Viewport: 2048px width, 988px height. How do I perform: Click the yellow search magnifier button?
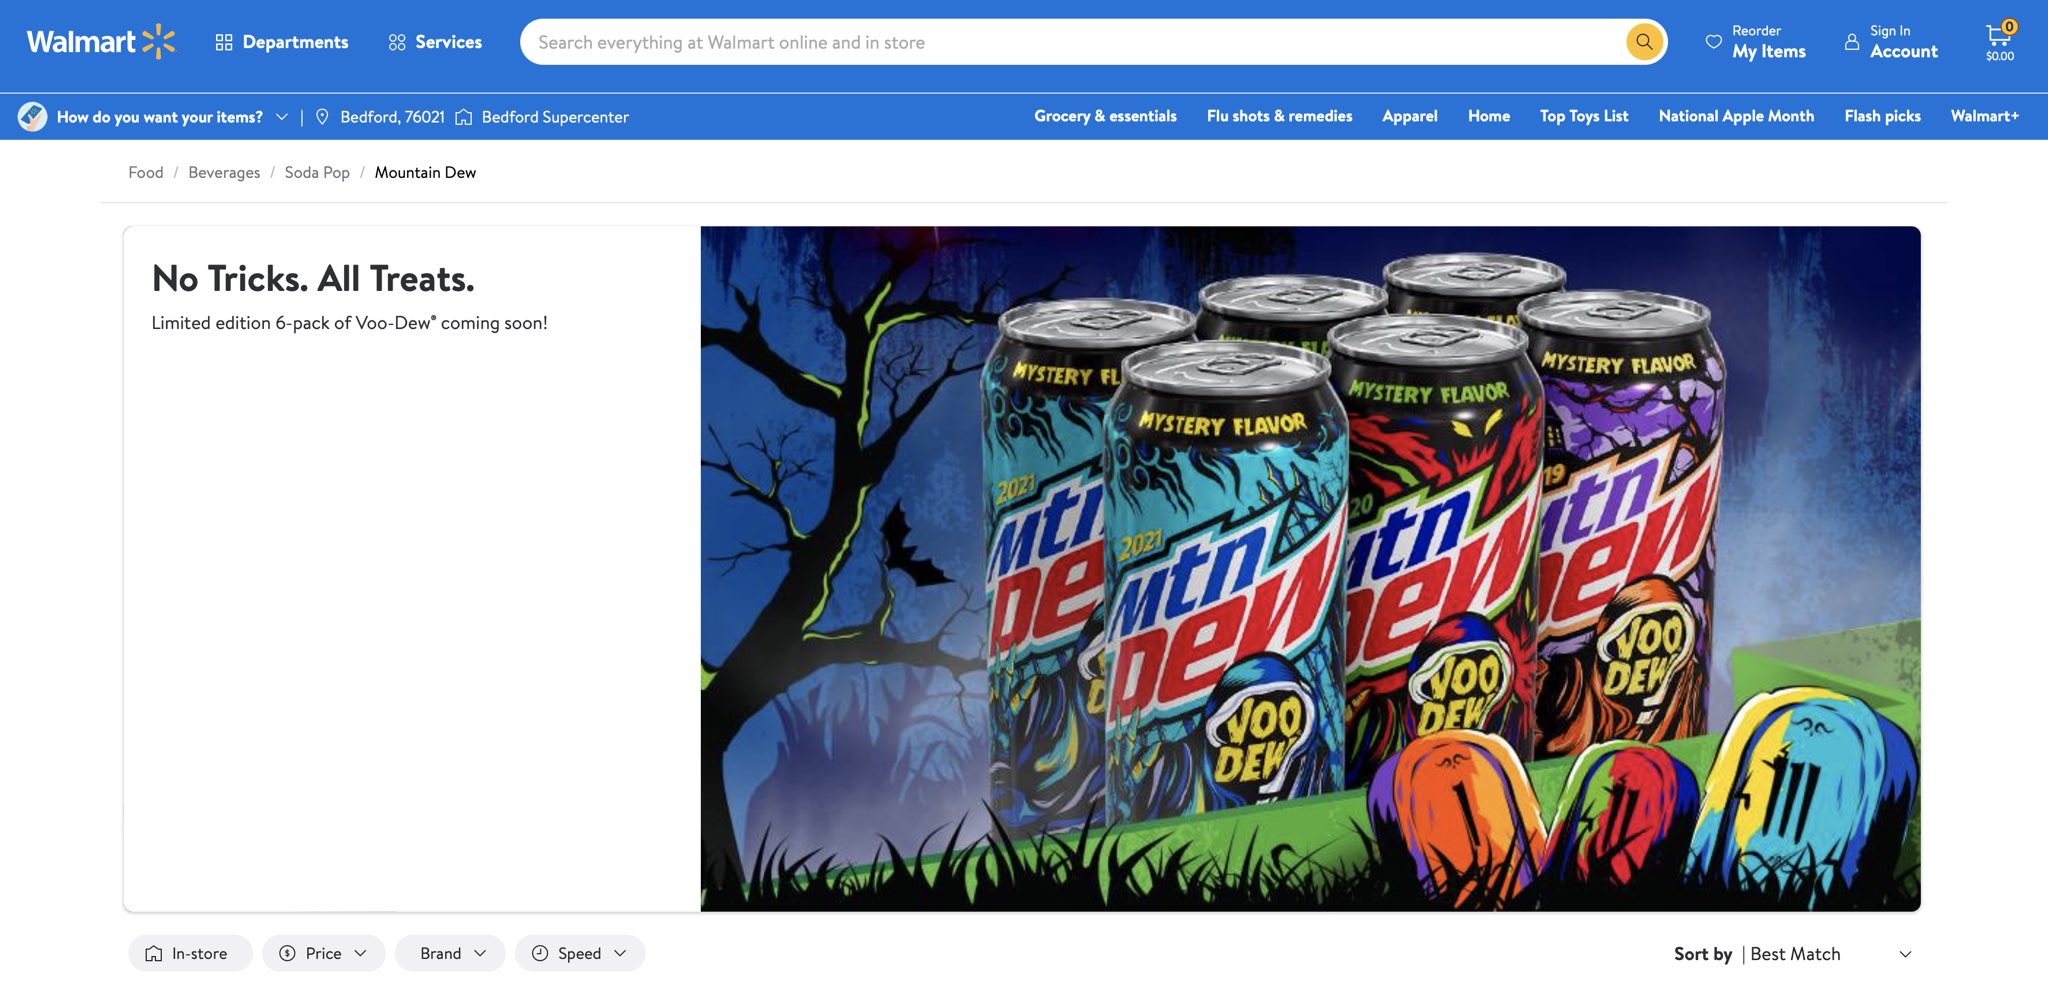coord(1644,42)
